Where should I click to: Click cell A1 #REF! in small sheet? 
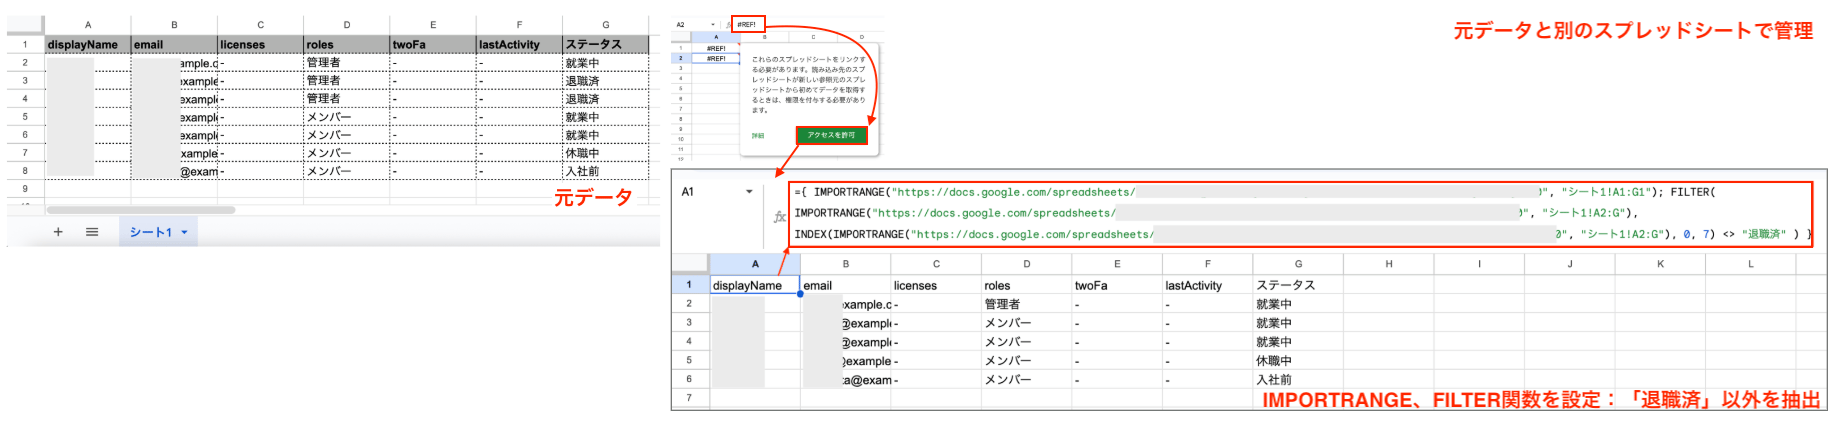point(716,48)
